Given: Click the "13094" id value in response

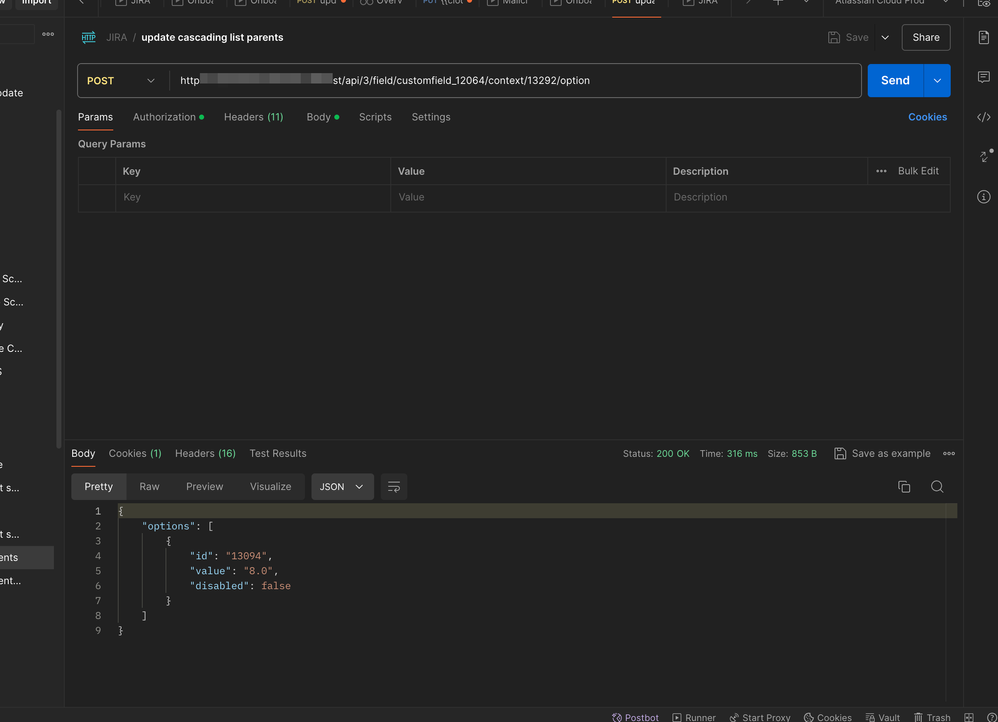Looking at the screenshot, I should [246, 556].
